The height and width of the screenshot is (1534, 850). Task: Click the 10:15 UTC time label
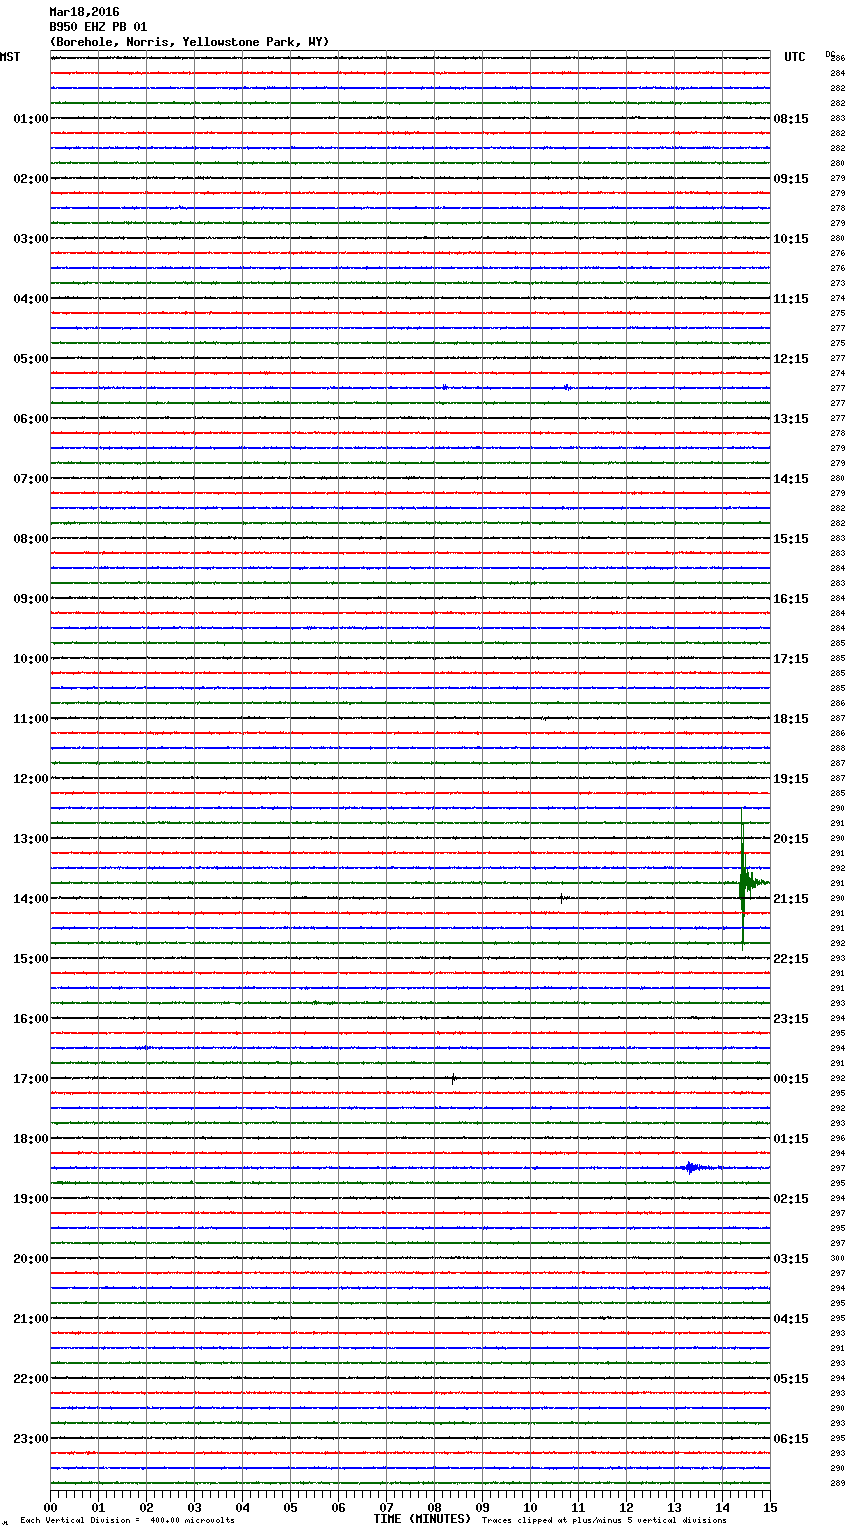point(791,239)
